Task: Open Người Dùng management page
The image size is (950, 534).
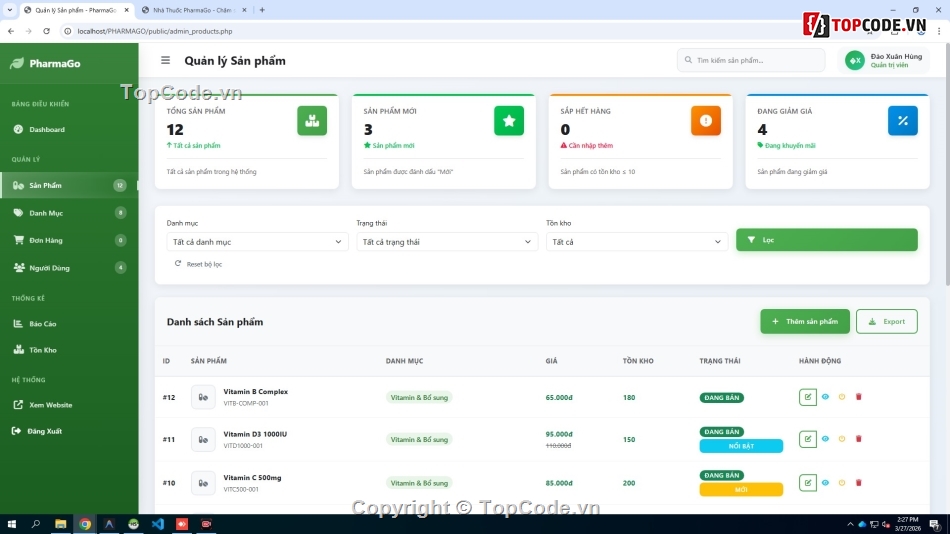Action: (x=69, y=267)
